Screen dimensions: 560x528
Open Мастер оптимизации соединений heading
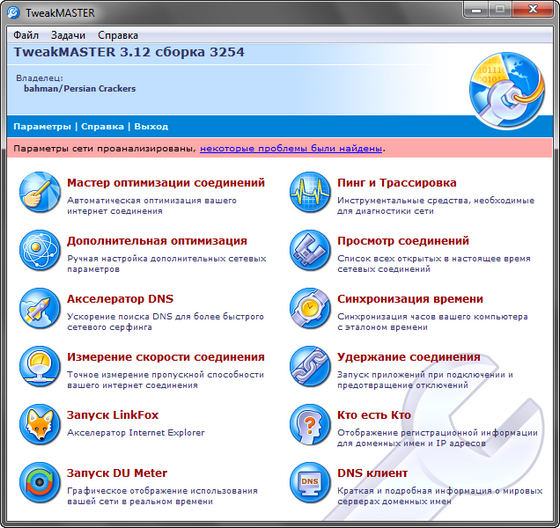click(166, 183)
